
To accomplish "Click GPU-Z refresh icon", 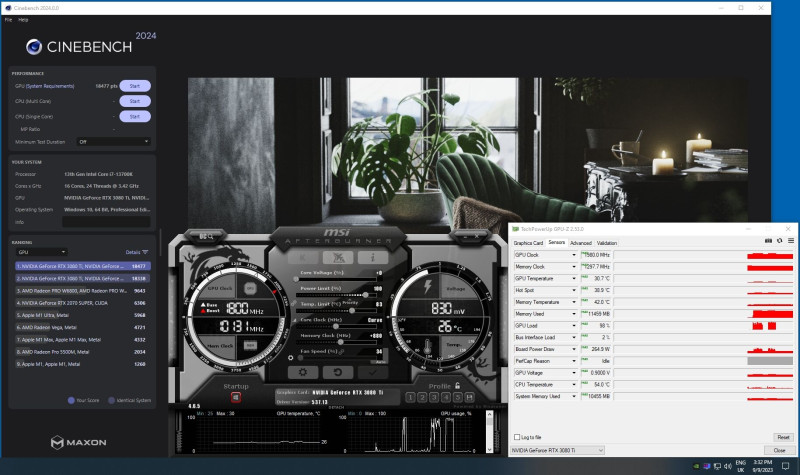I will click(x=780, y=241).
